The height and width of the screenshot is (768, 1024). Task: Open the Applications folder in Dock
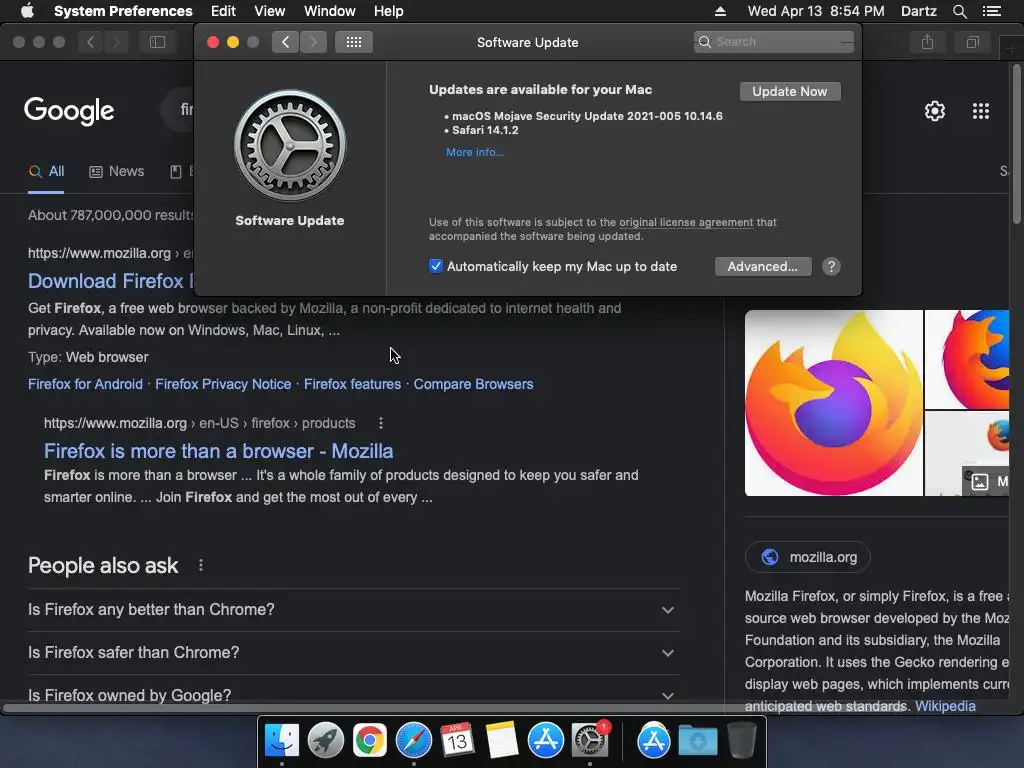click(654, 740)
